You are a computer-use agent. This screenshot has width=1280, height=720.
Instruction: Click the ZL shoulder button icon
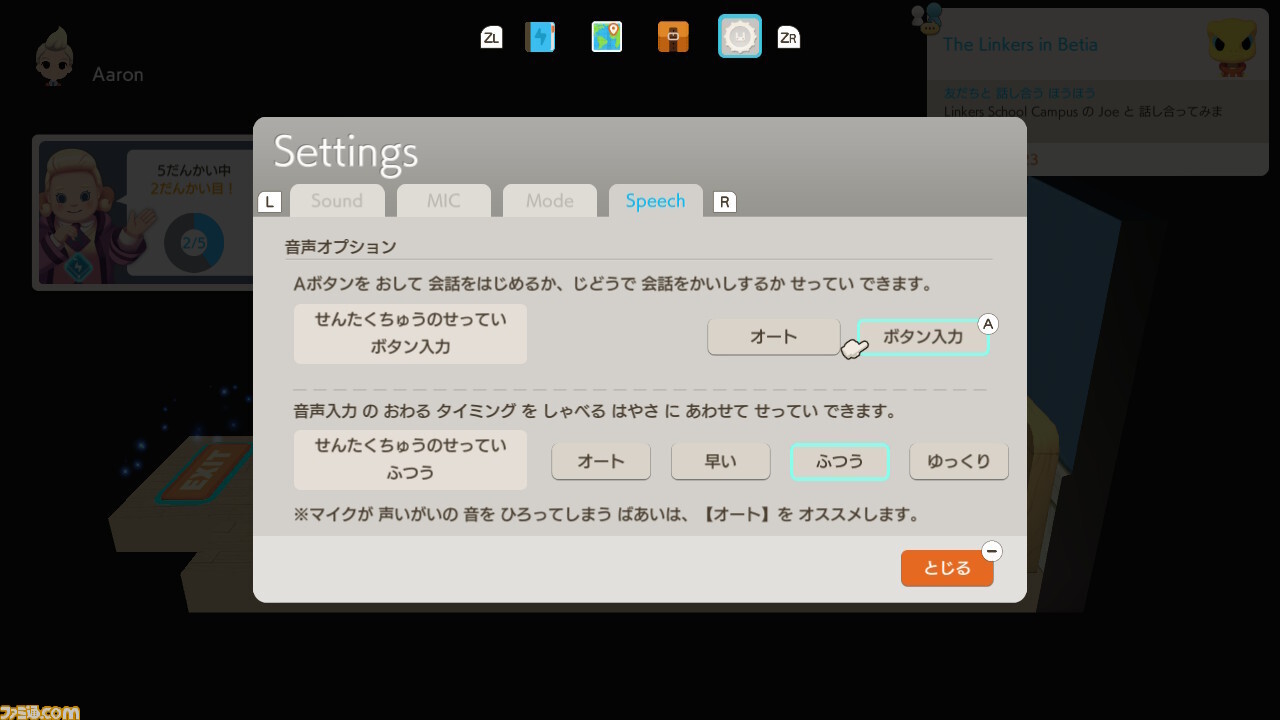point(491,38)
